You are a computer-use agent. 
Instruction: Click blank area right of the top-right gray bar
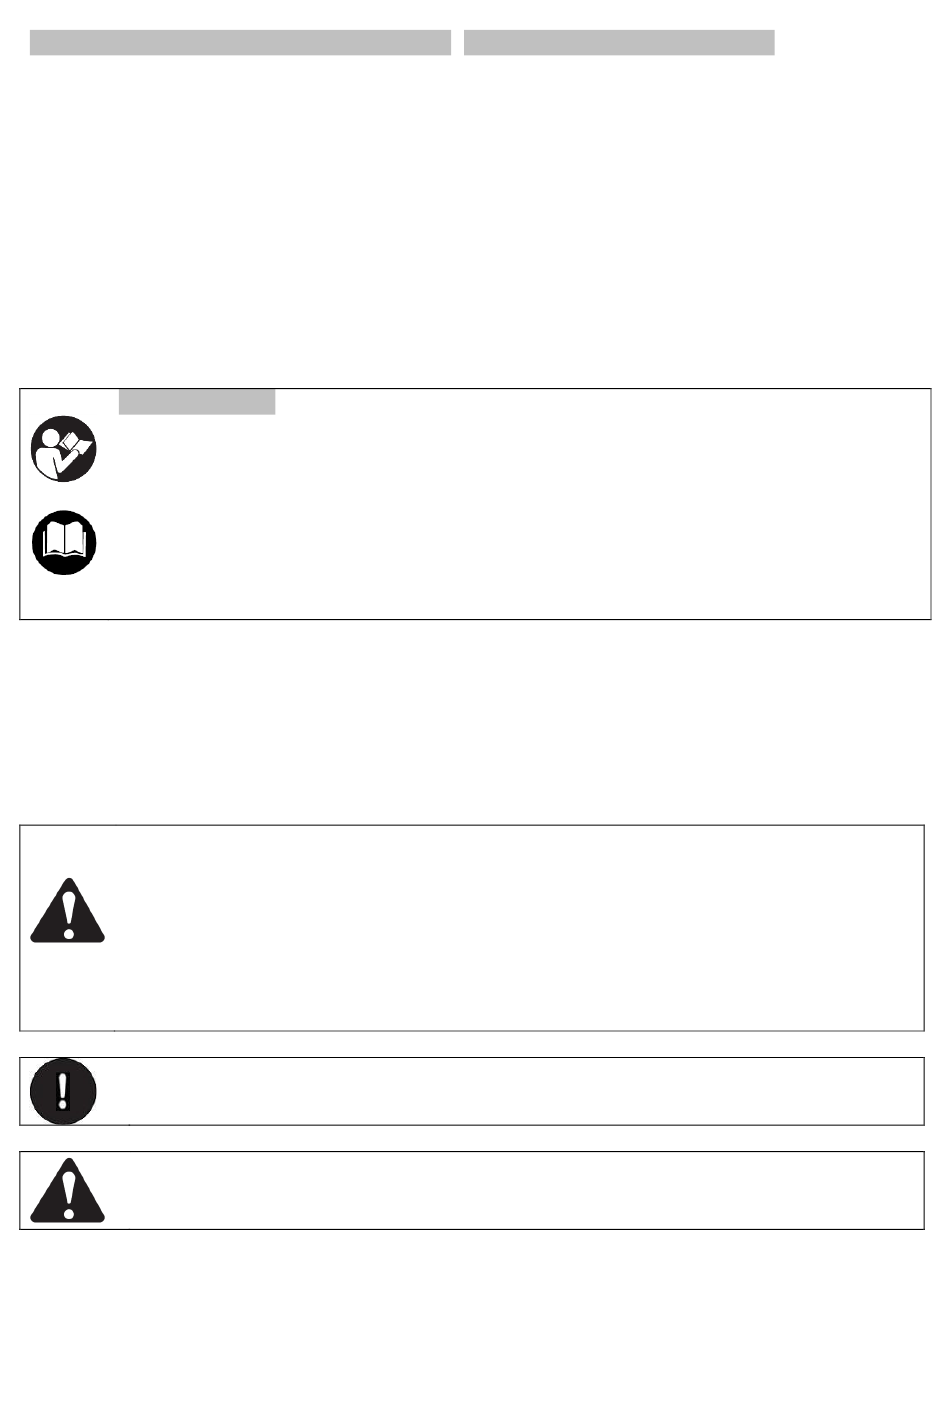tap(860, 43)
